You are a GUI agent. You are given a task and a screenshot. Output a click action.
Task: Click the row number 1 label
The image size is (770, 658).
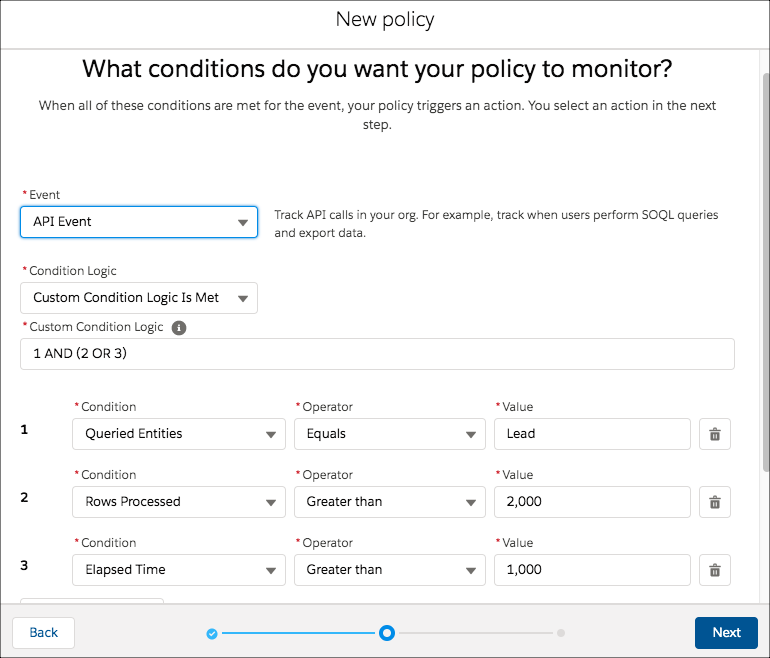pyautogui.click(x=24, y=430)
